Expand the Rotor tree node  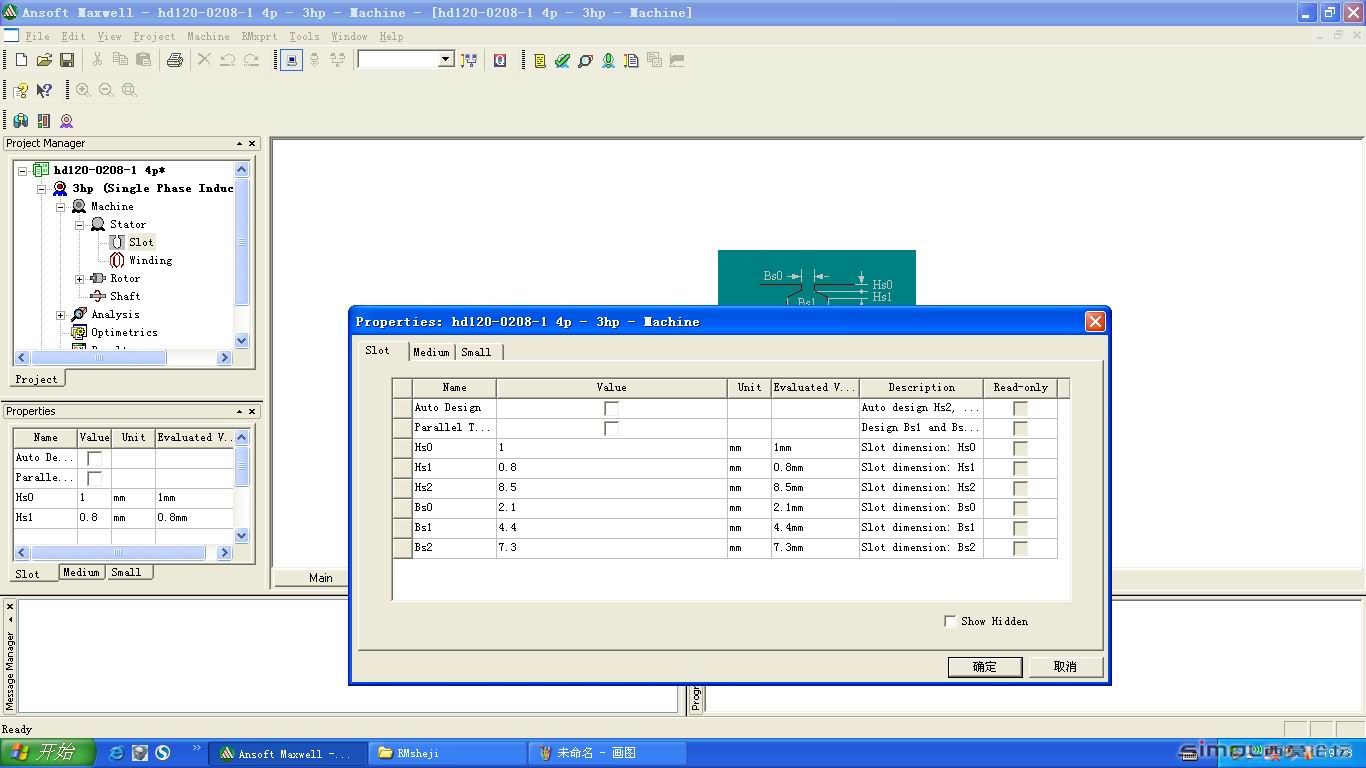[x=80, y=278]
